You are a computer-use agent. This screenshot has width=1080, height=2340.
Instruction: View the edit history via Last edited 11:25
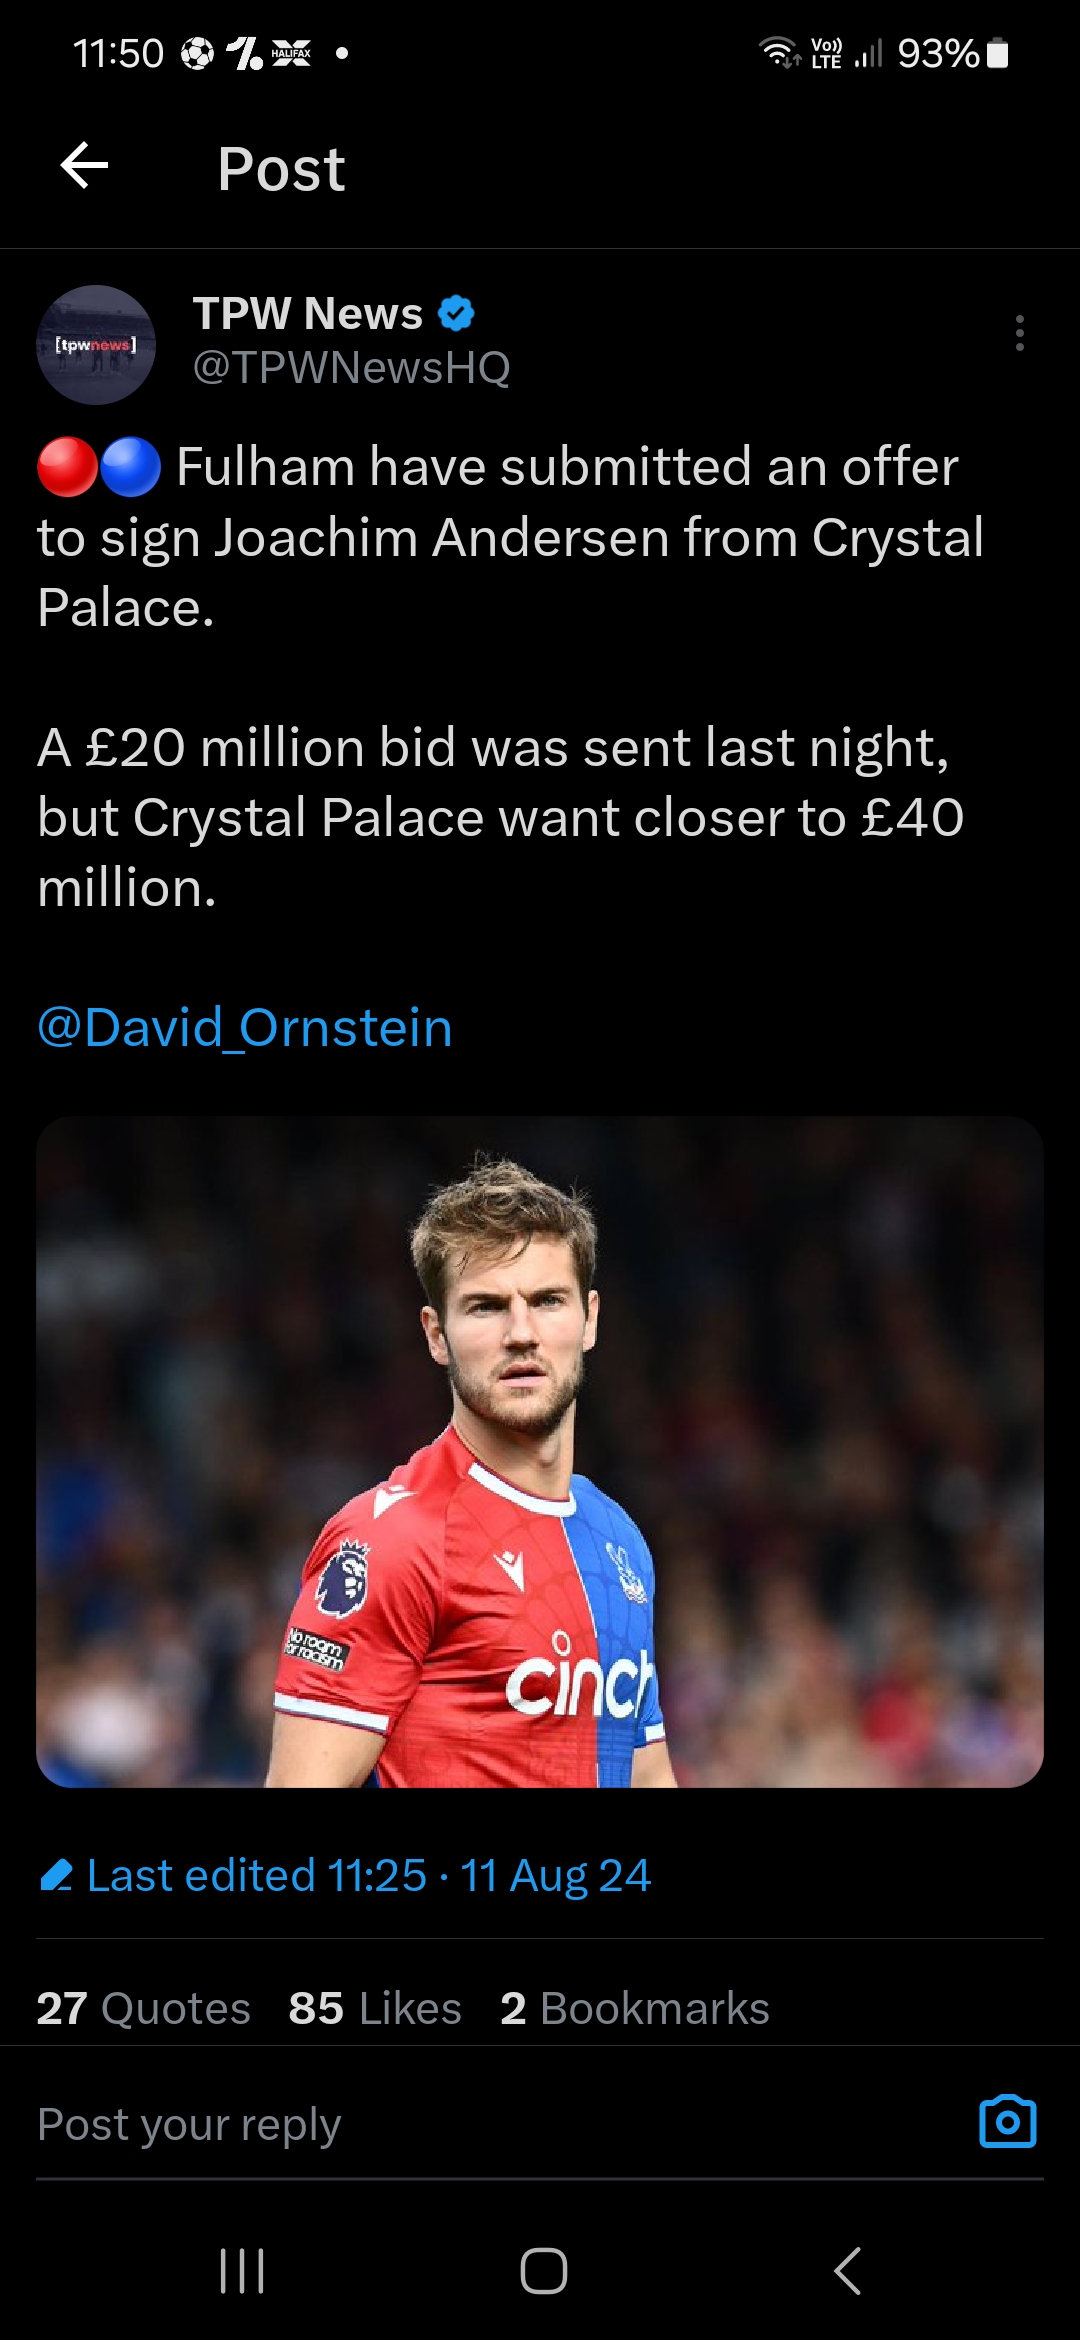coord(368,1875)
